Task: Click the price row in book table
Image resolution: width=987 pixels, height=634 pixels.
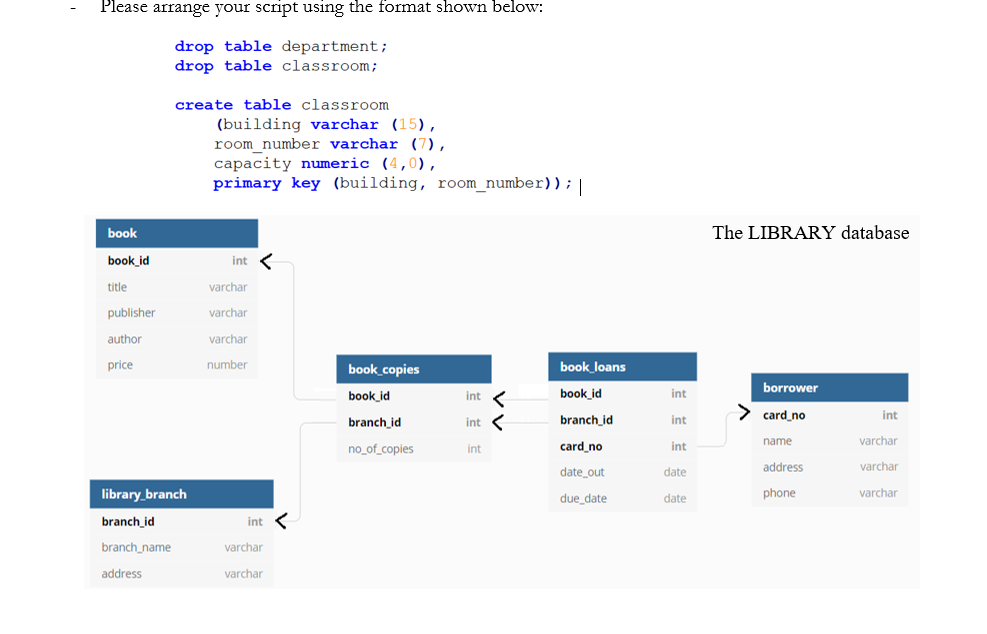Action: [120, 364]
